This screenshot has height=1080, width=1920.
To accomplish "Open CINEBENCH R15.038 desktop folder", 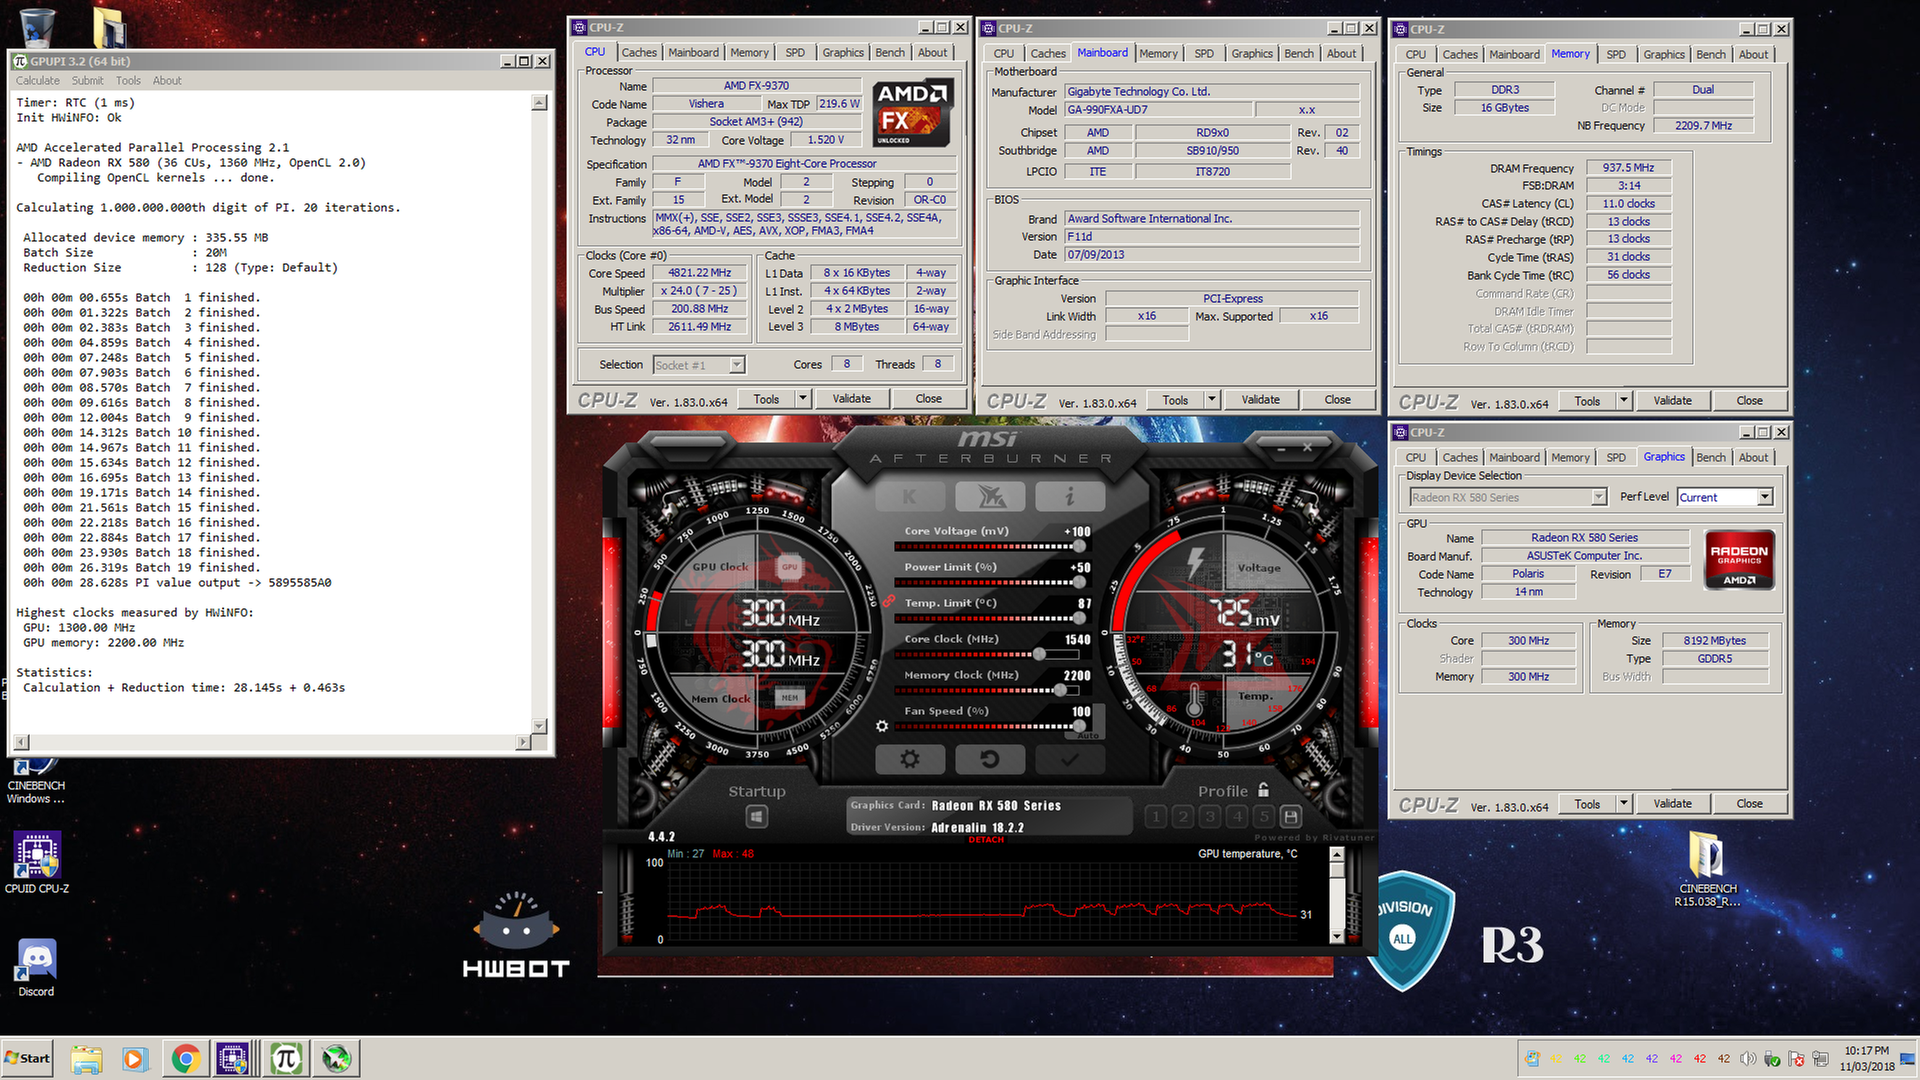I will pyautogui.click(x=1707, y=869).
